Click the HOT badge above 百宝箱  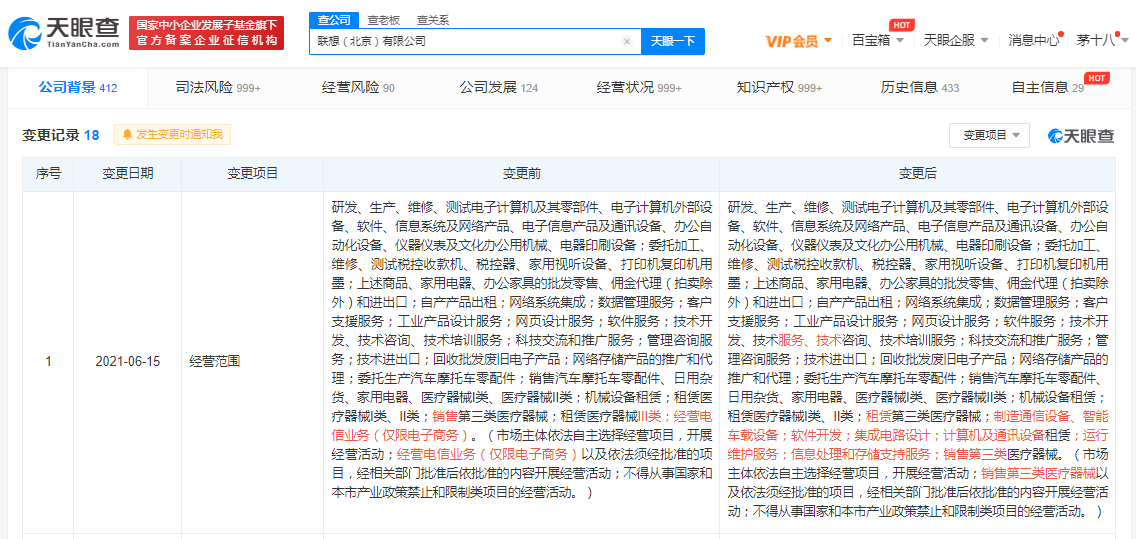click(901, 25)
